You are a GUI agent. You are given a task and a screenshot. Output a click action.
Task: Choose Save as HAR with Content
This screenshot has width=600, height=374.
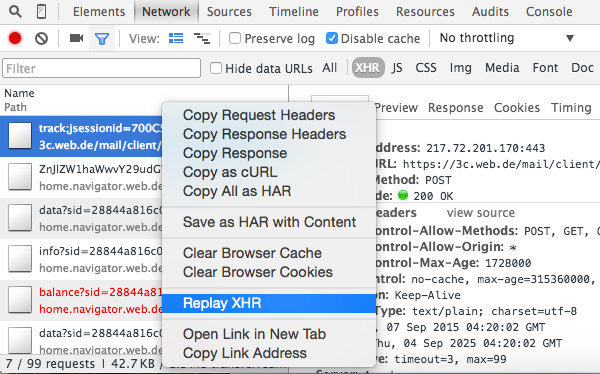coord(269,222)
